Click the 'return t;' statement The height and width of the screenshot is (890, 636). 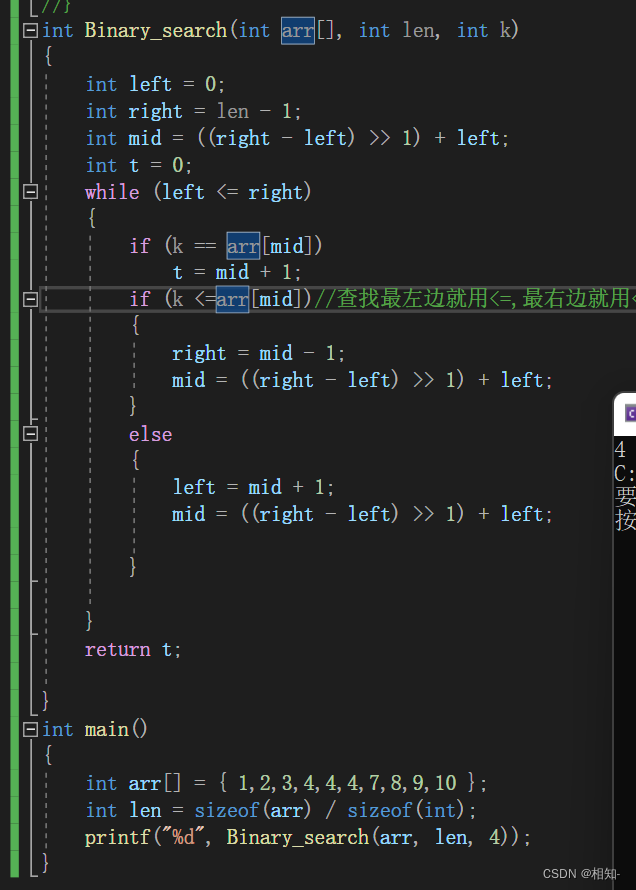point(133,649)
